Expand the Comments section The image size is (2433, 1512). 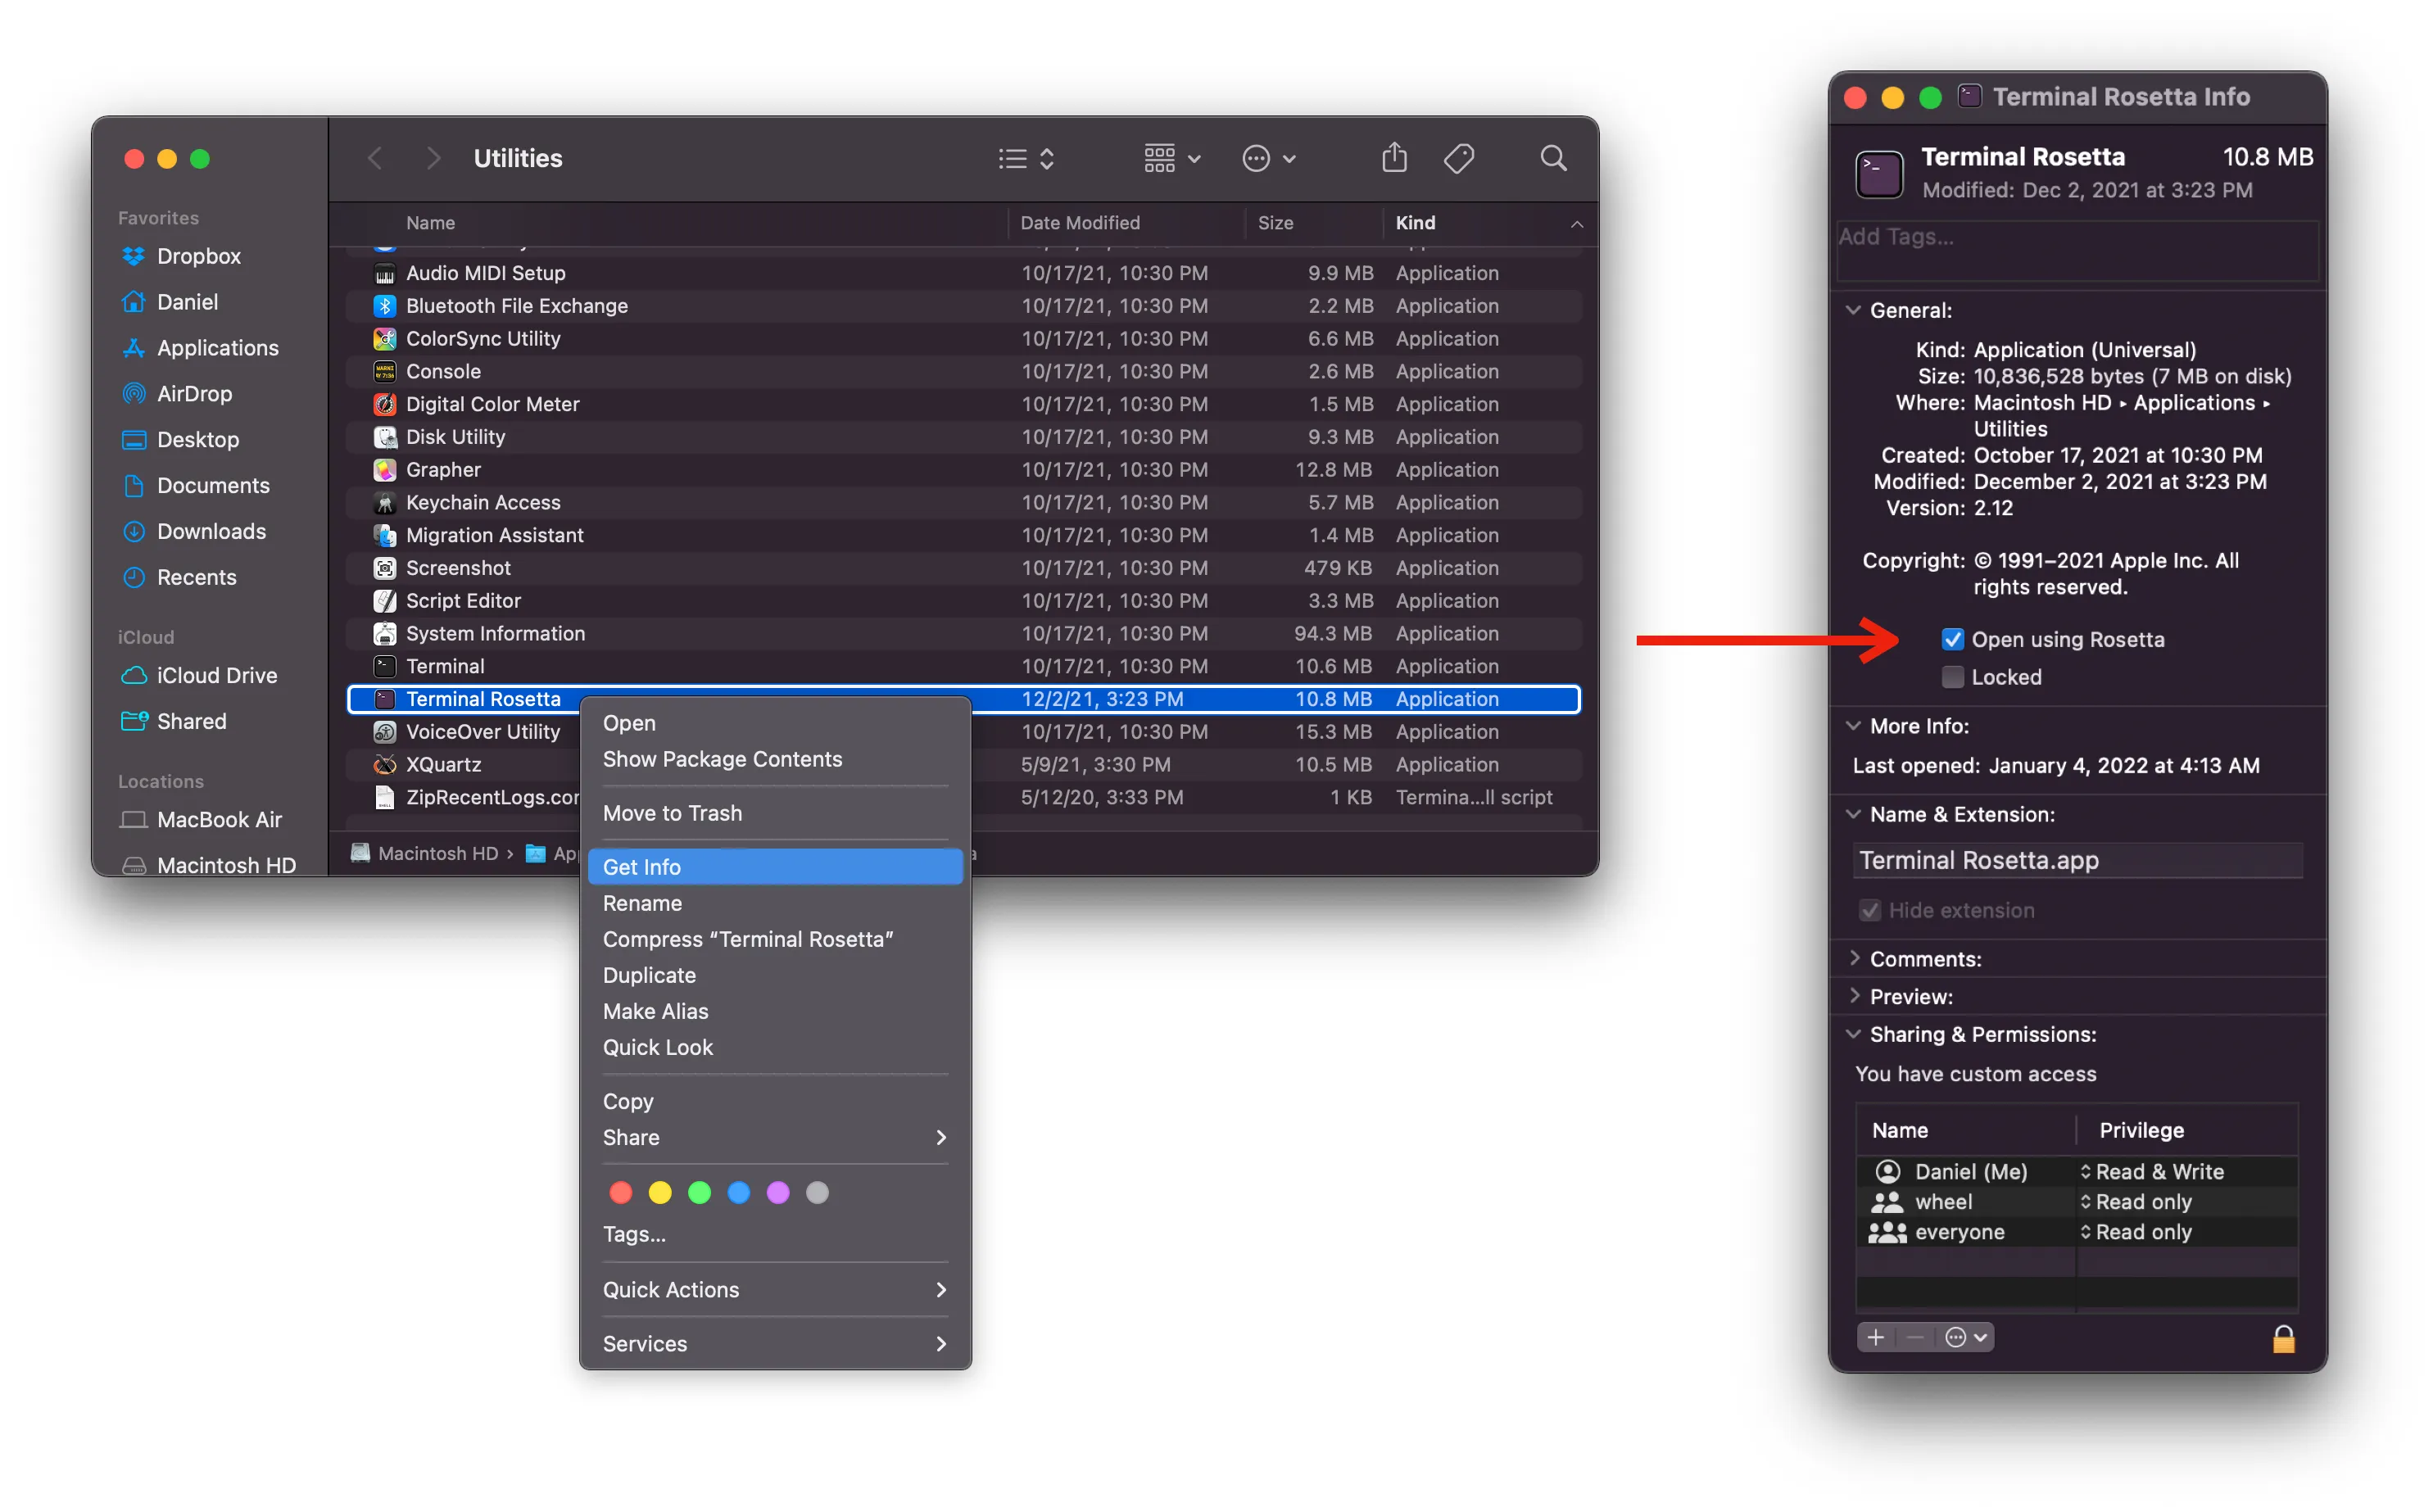[x=1855, y=959]
